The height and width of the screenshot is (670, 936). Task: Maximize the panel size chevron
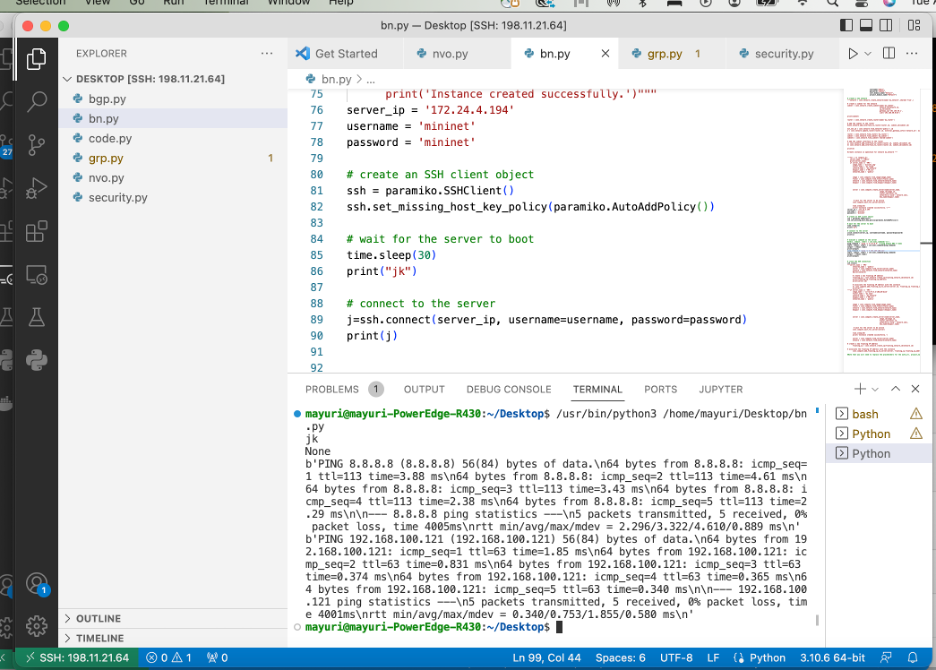(895, 389)
